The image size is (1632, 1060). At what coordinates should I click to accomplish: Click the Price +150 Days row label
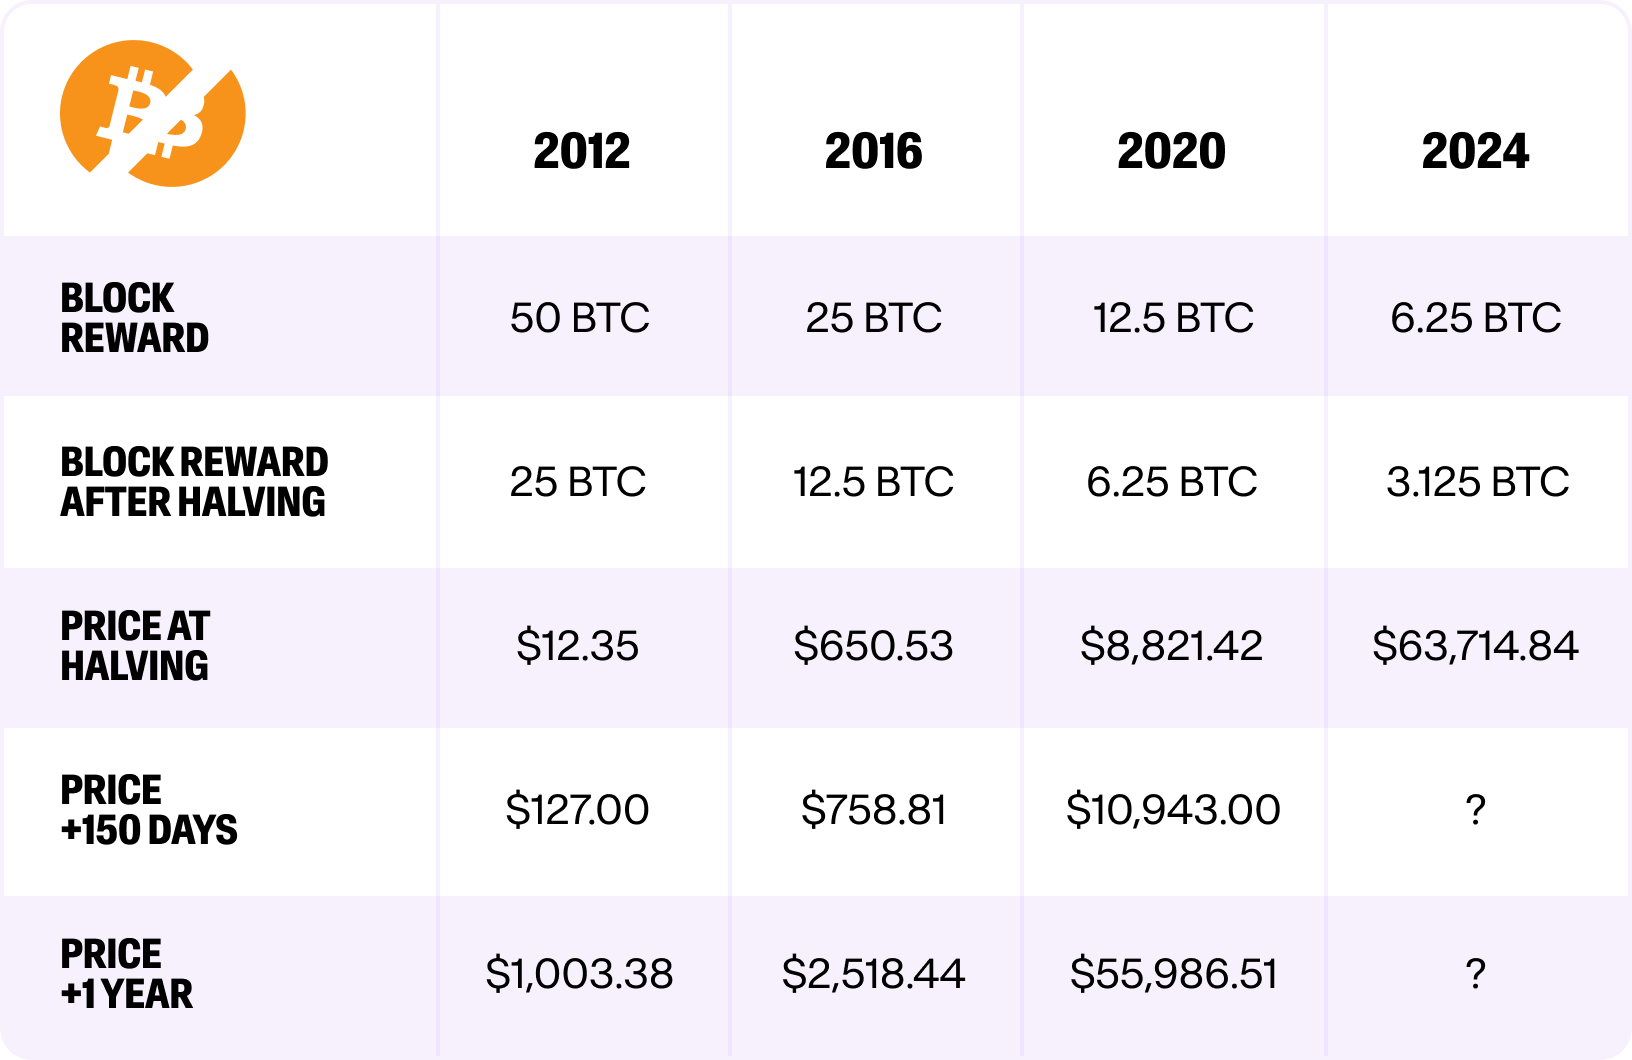pyautogui.click(x=149, y=810)
